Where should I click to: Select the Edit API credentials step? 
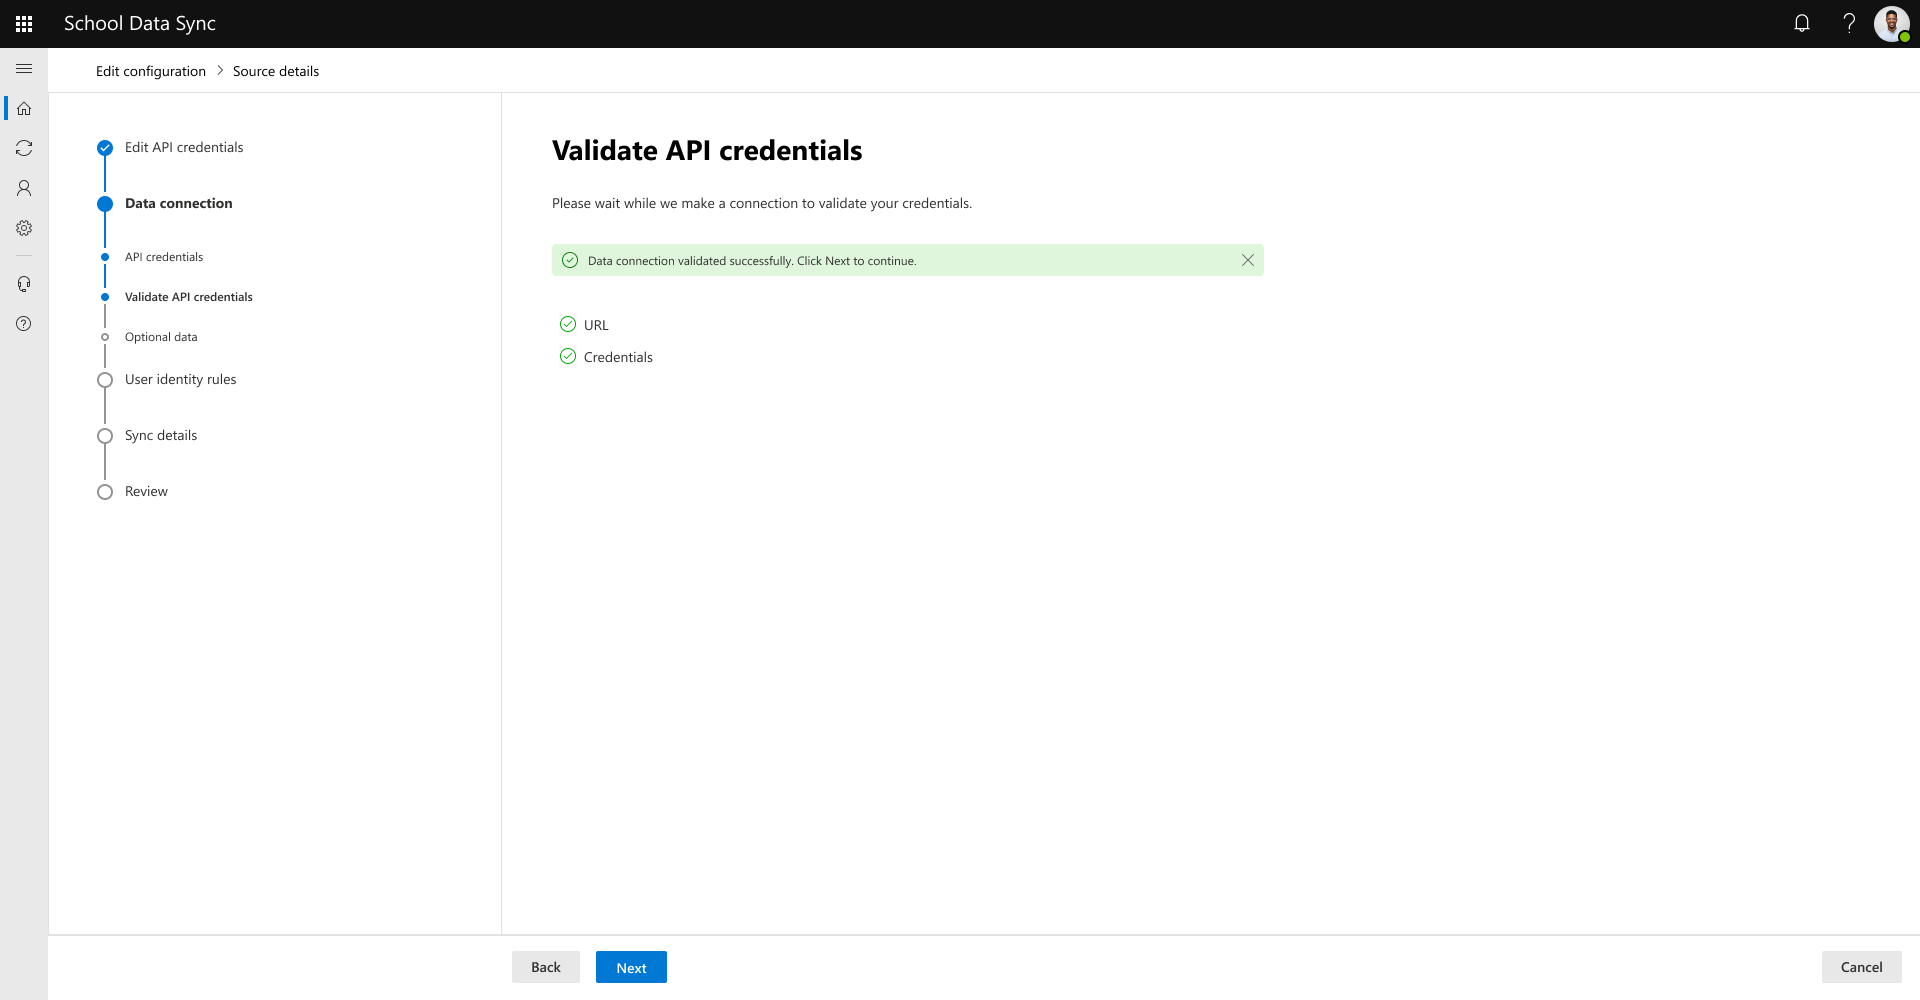coord(184,147)
